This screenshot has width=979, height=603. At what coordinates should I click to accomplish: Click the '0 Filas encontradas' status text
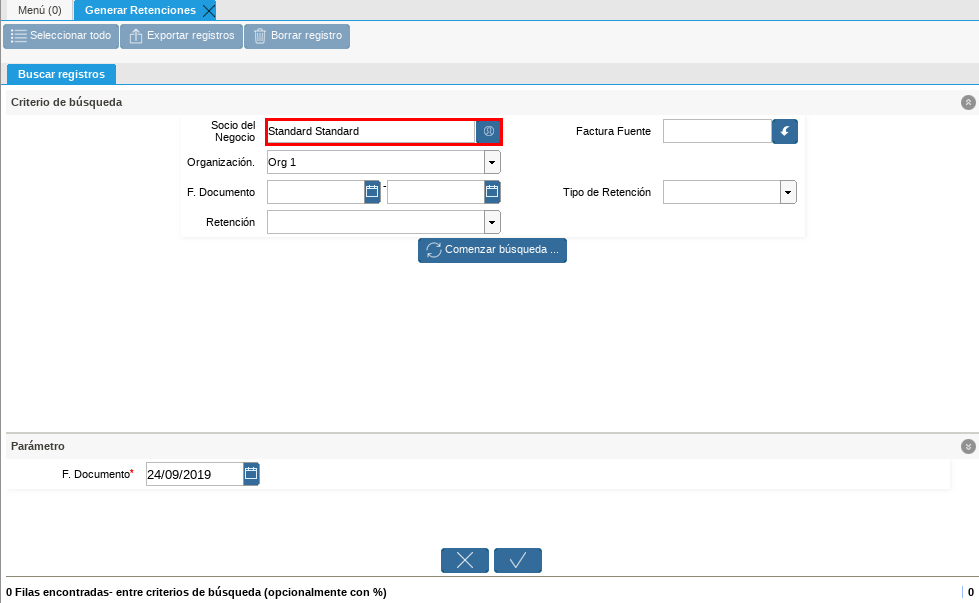pos(196,592)
